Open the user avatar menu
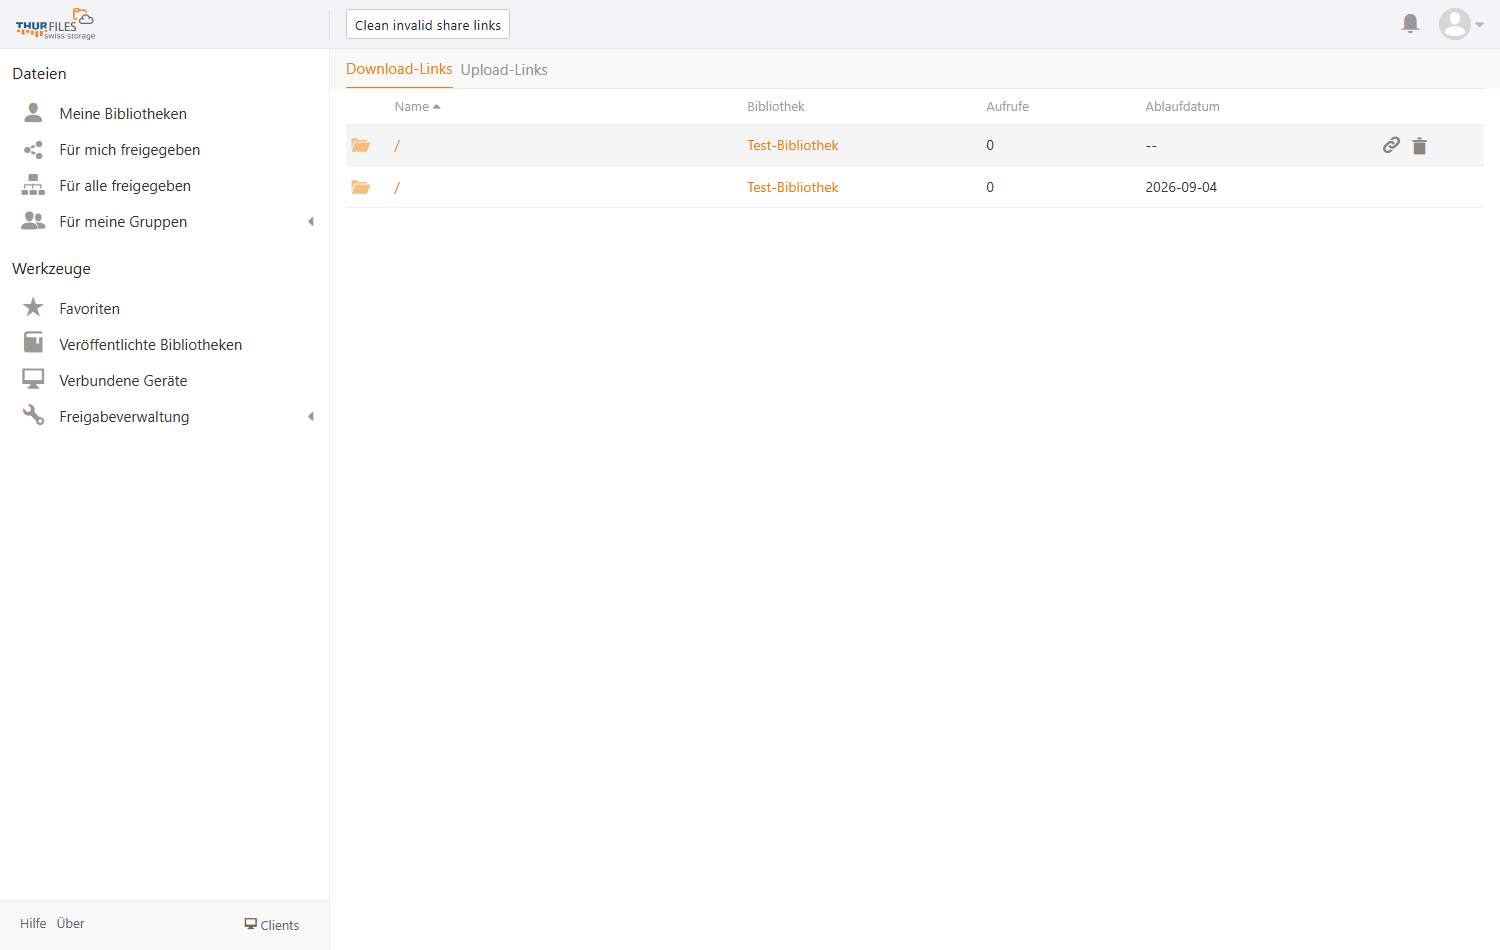1500x950 pixels. pos(1460,24)
